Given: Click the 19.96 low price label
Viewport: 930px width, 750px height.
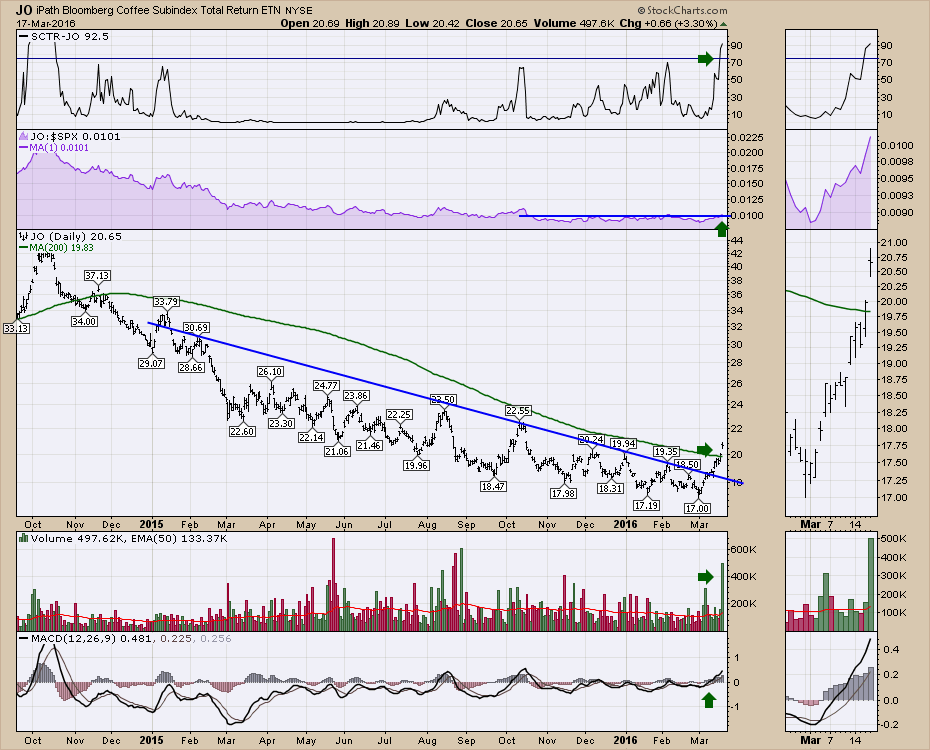Looking at the screenshot, I should pyautogui.click(x=416, y=465).
